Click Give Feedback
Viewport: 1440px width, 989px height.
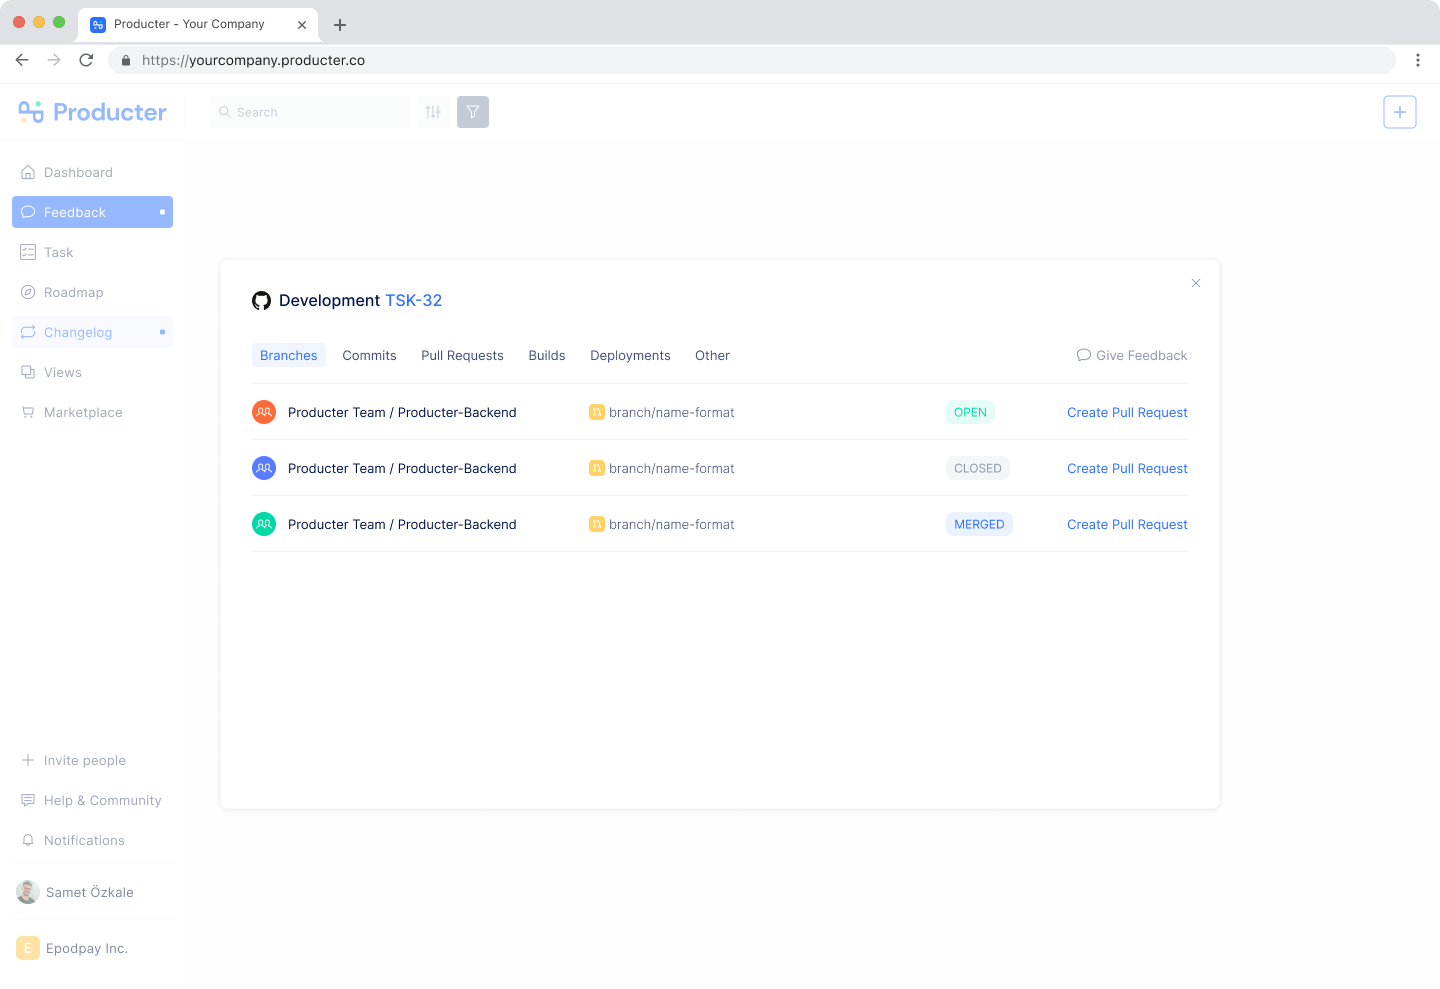pyautogui.click(x=1132, y=355)
